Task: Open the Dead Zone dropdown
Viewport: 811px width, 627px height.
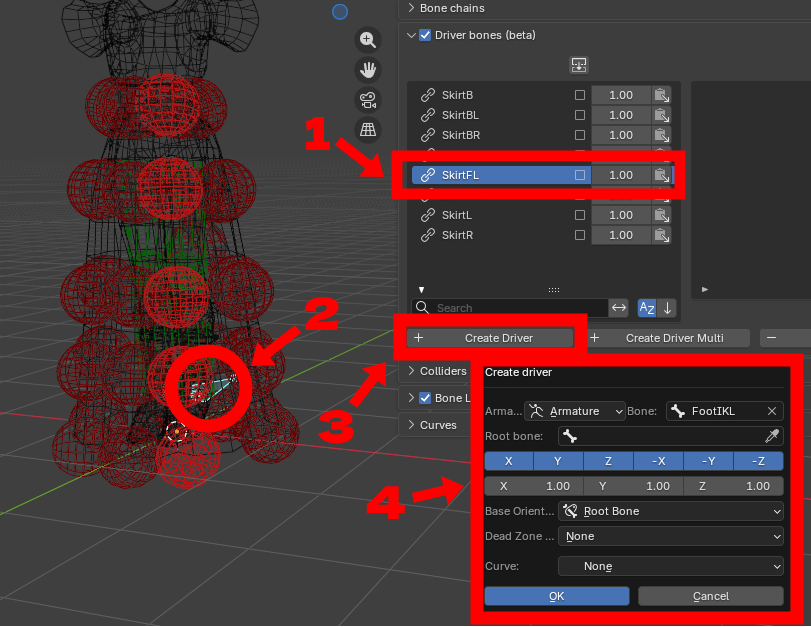Action: pos(671,536)
